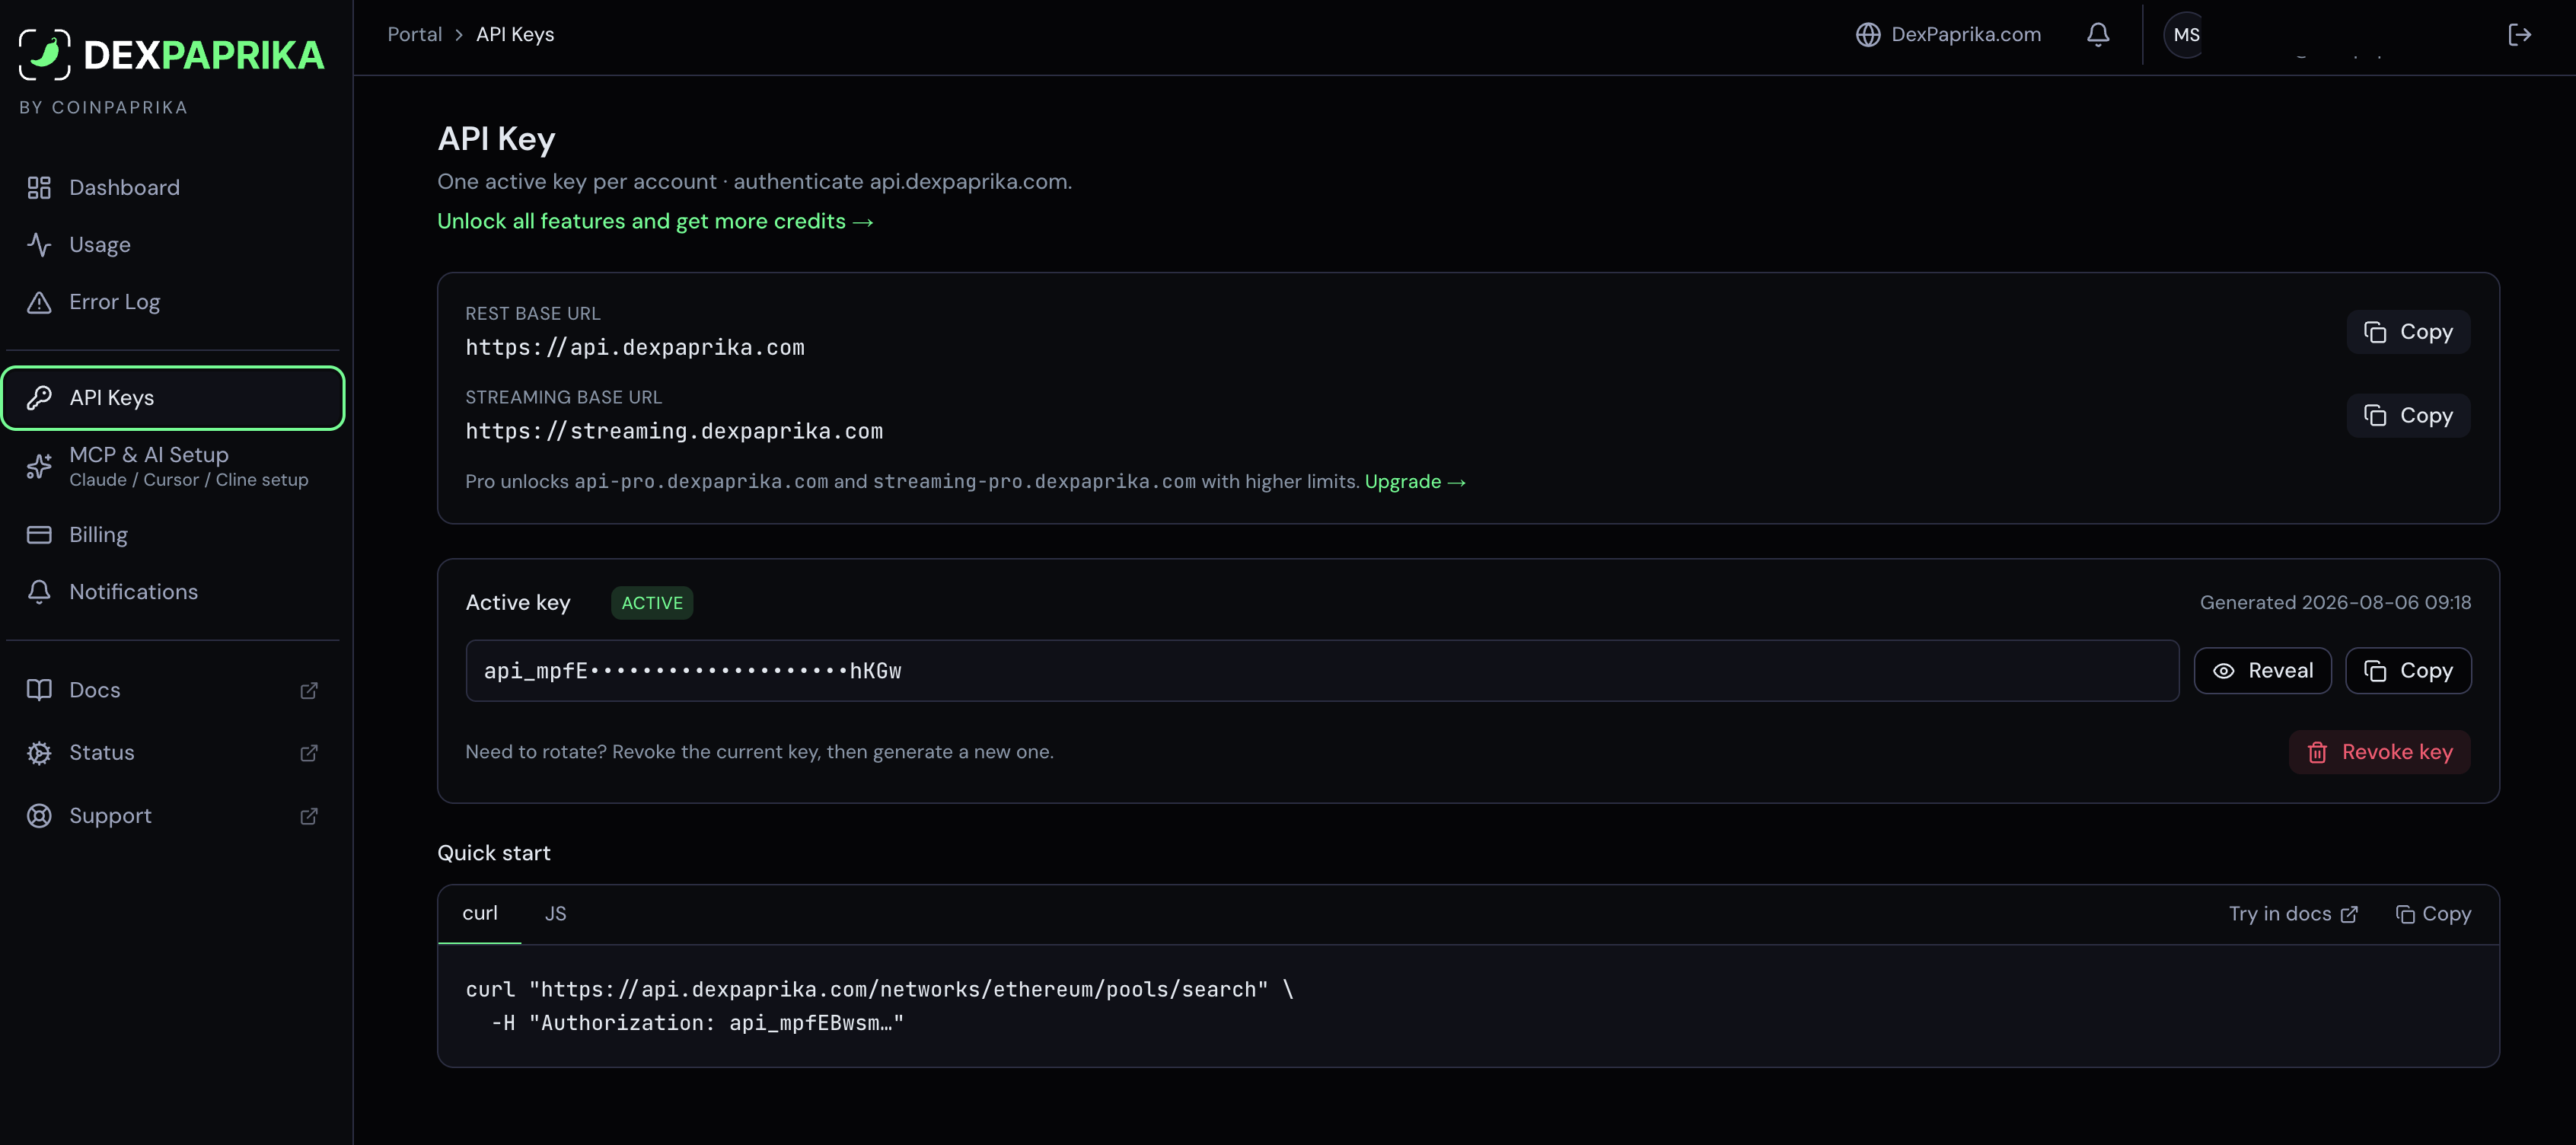Click API Keys breadcrumb text
2576x1145 pixels.
[x=515, y=34]
